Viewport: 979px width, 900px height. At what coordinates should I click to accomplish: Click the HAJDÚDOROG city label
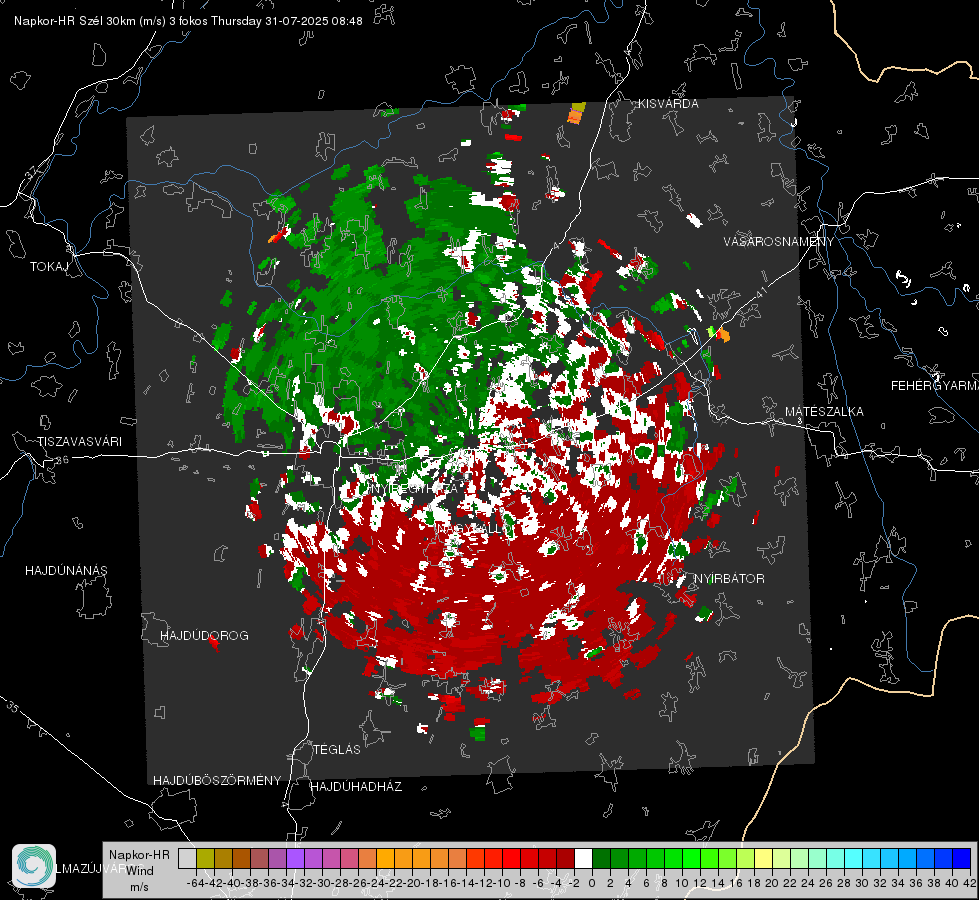(x=204, y=635)
